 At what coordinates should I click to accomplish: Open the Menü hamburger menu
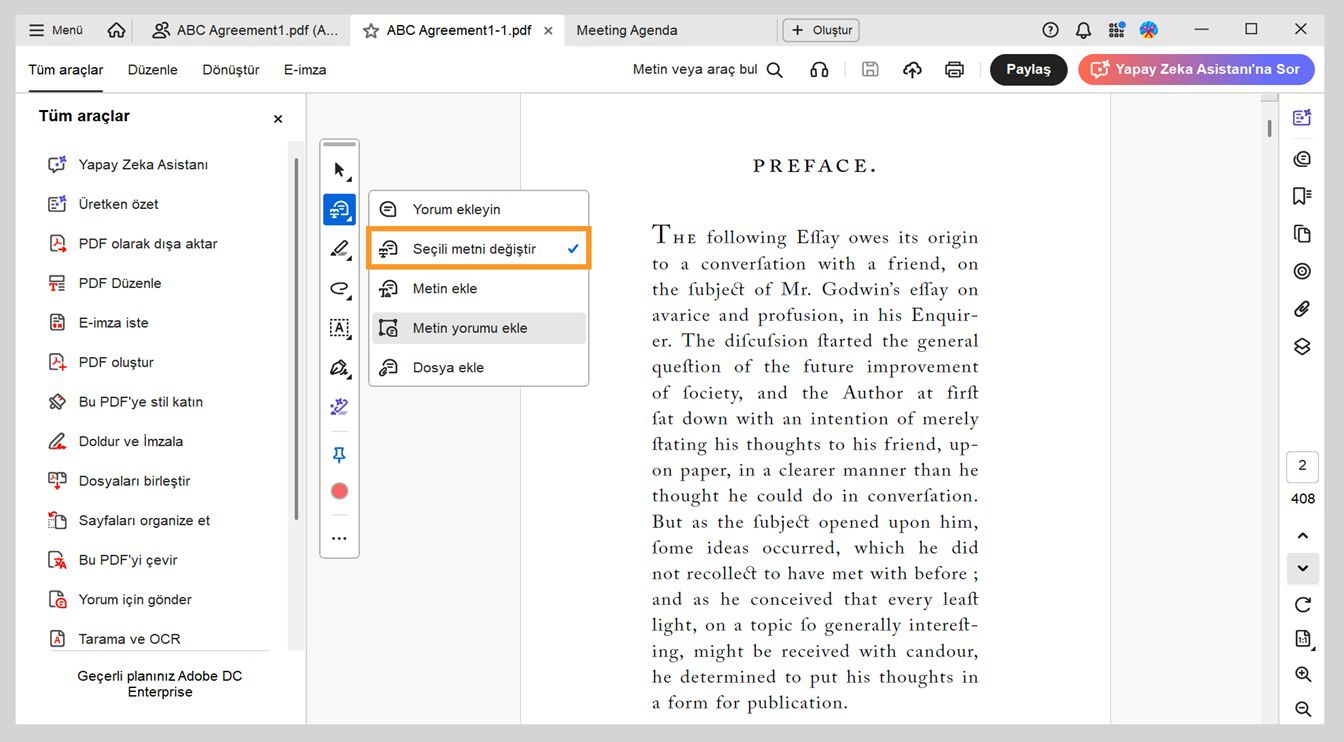click(x=56, y=30)
